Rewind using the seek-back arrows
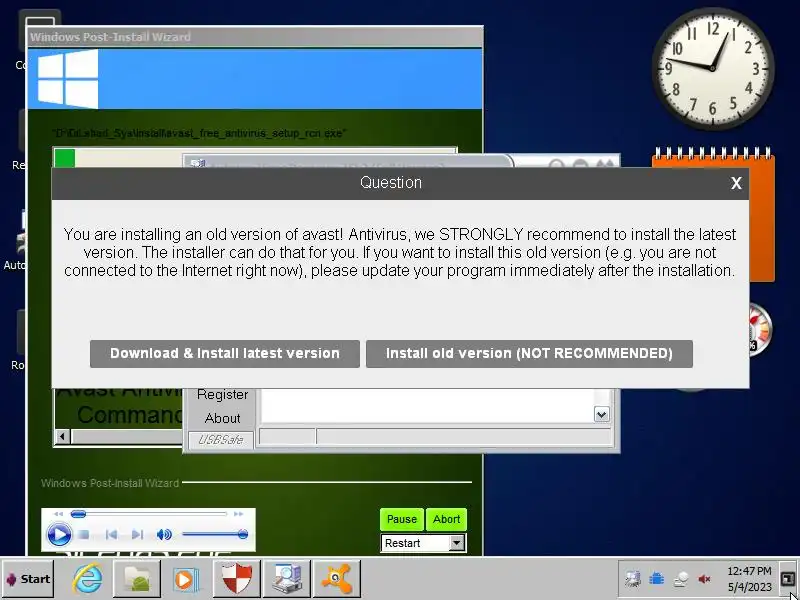This screenshot has width=800, height=600. pos(58,514)
